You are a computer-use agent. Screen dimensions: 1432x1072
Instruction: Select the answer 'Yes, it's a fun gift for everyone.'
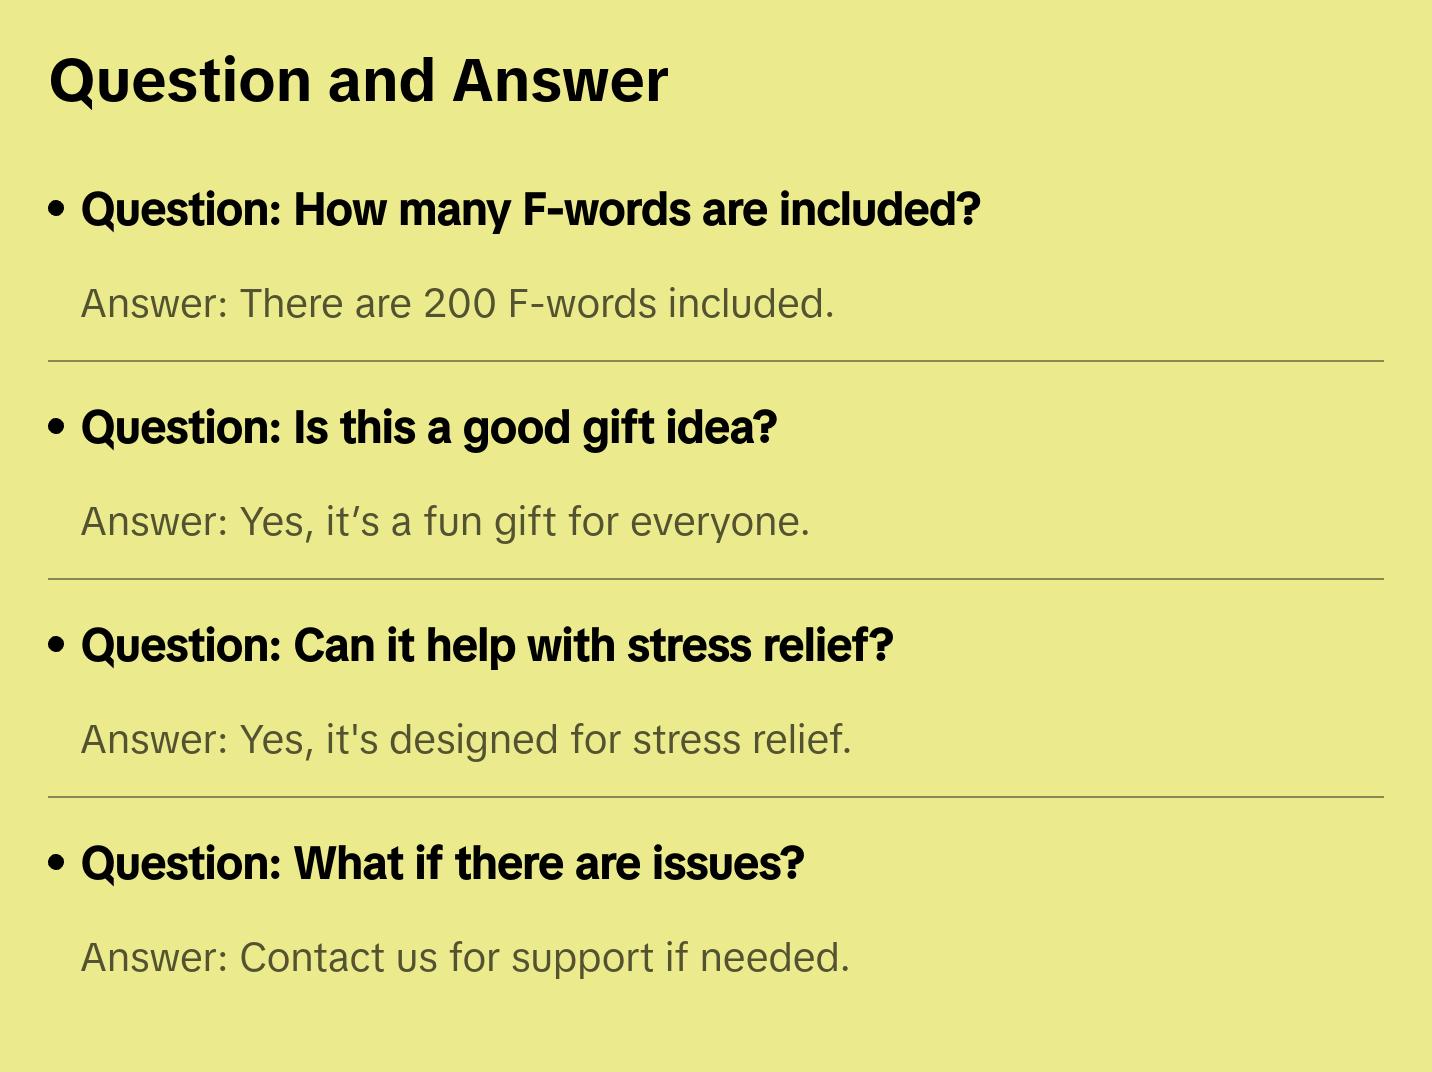point(445,522)
